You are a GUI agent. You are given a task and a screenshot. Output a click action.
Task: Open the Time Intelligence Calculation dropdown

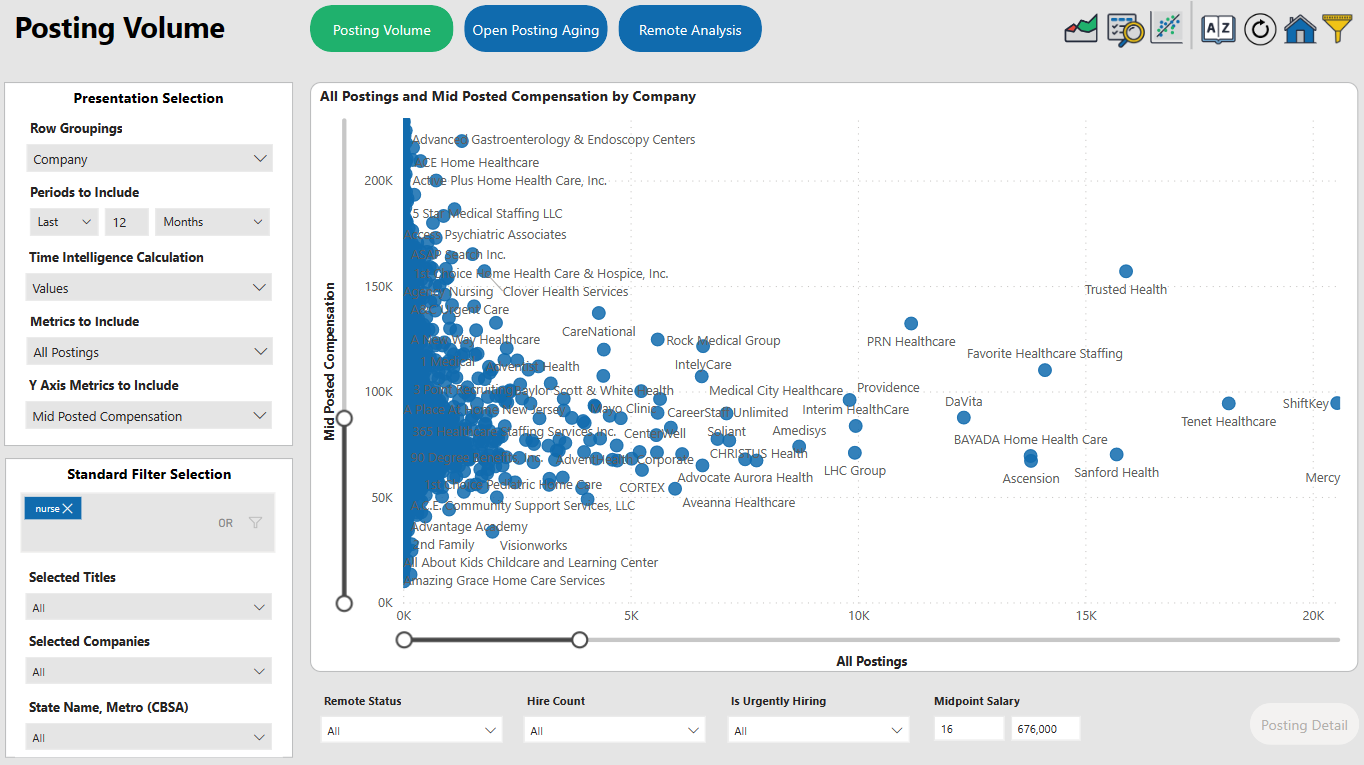click(148, 287)
